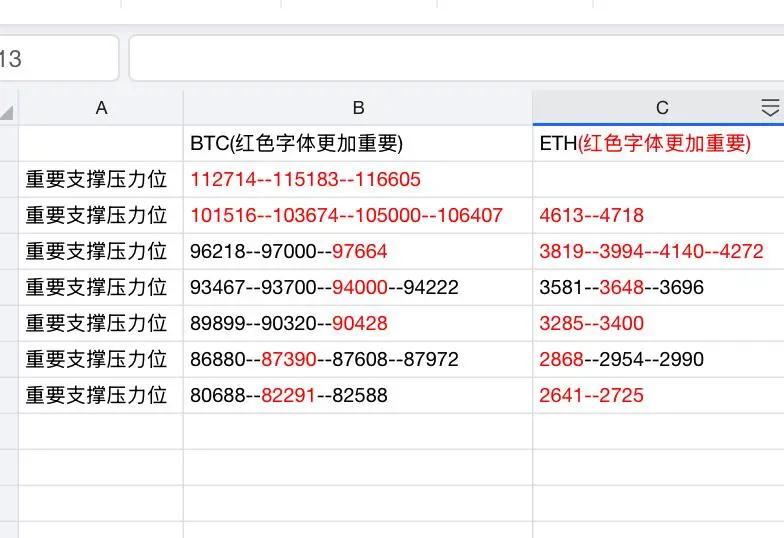Screen dimensions: 784x538
Task: Select cell with 93467--93700--94000--94222
Action: pos(358,288)
